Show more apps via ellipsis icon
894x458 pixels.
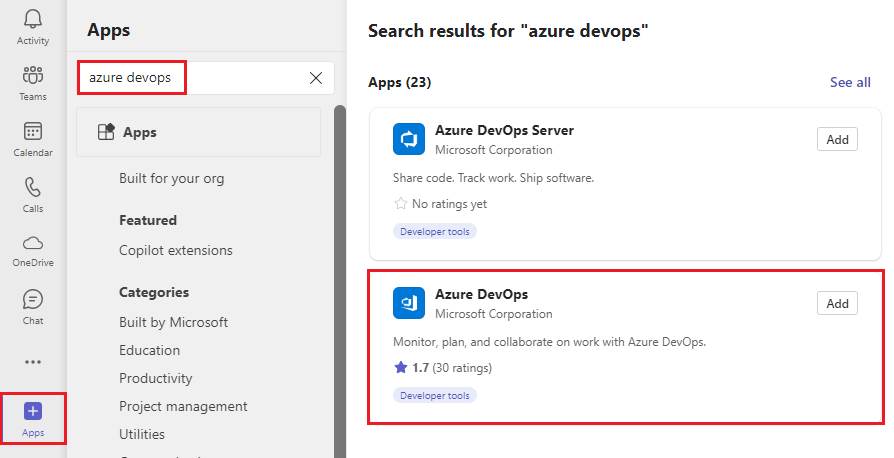click(x=32, y=362)
